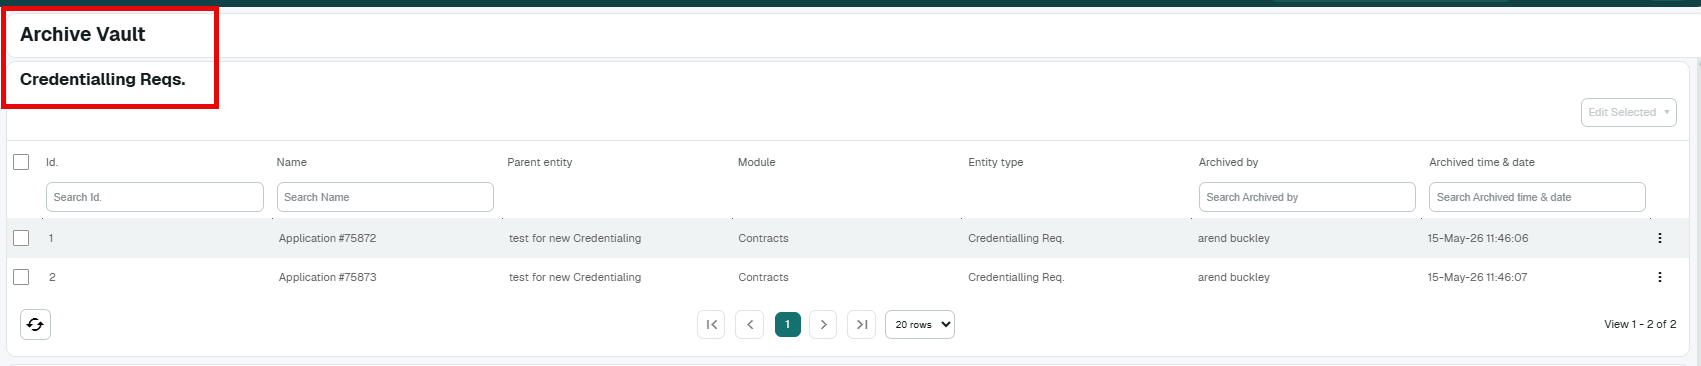Go to next page arrow
This screenshot has height=366, width=1701.
[823, 325]
